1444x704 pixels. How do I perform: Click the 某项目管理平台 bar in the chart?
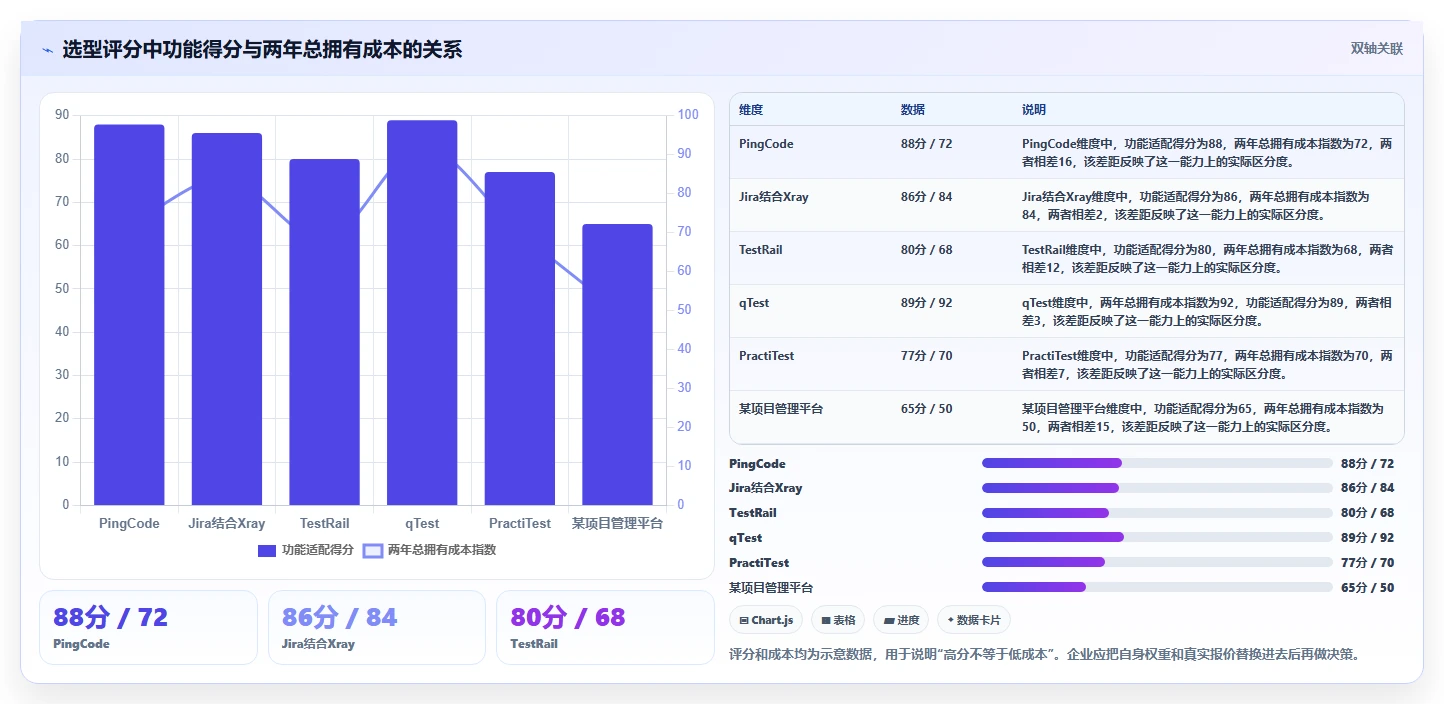pyautogui.click(x=617, y=365)
